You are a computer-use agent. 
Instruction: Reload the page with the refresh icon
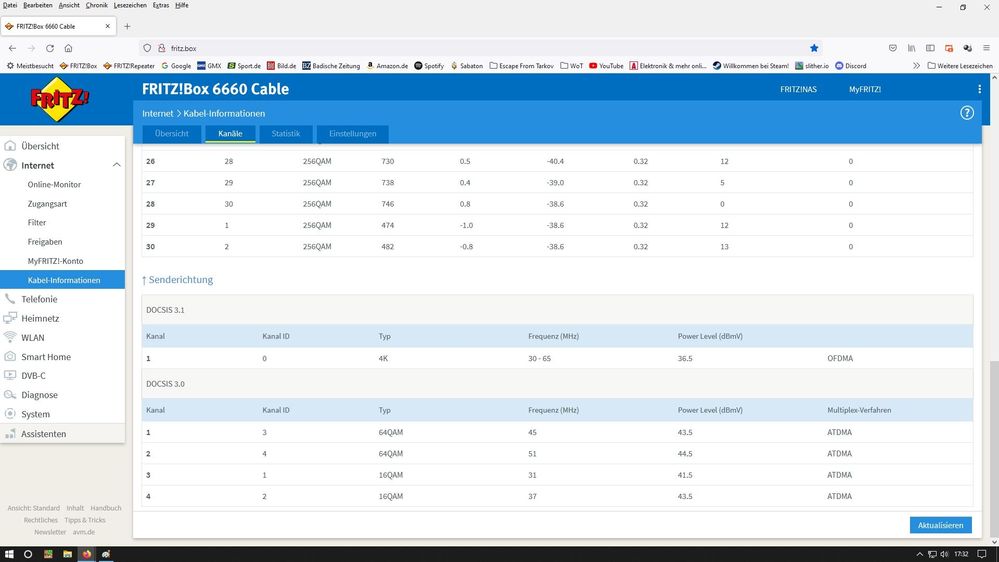[50, 48]
